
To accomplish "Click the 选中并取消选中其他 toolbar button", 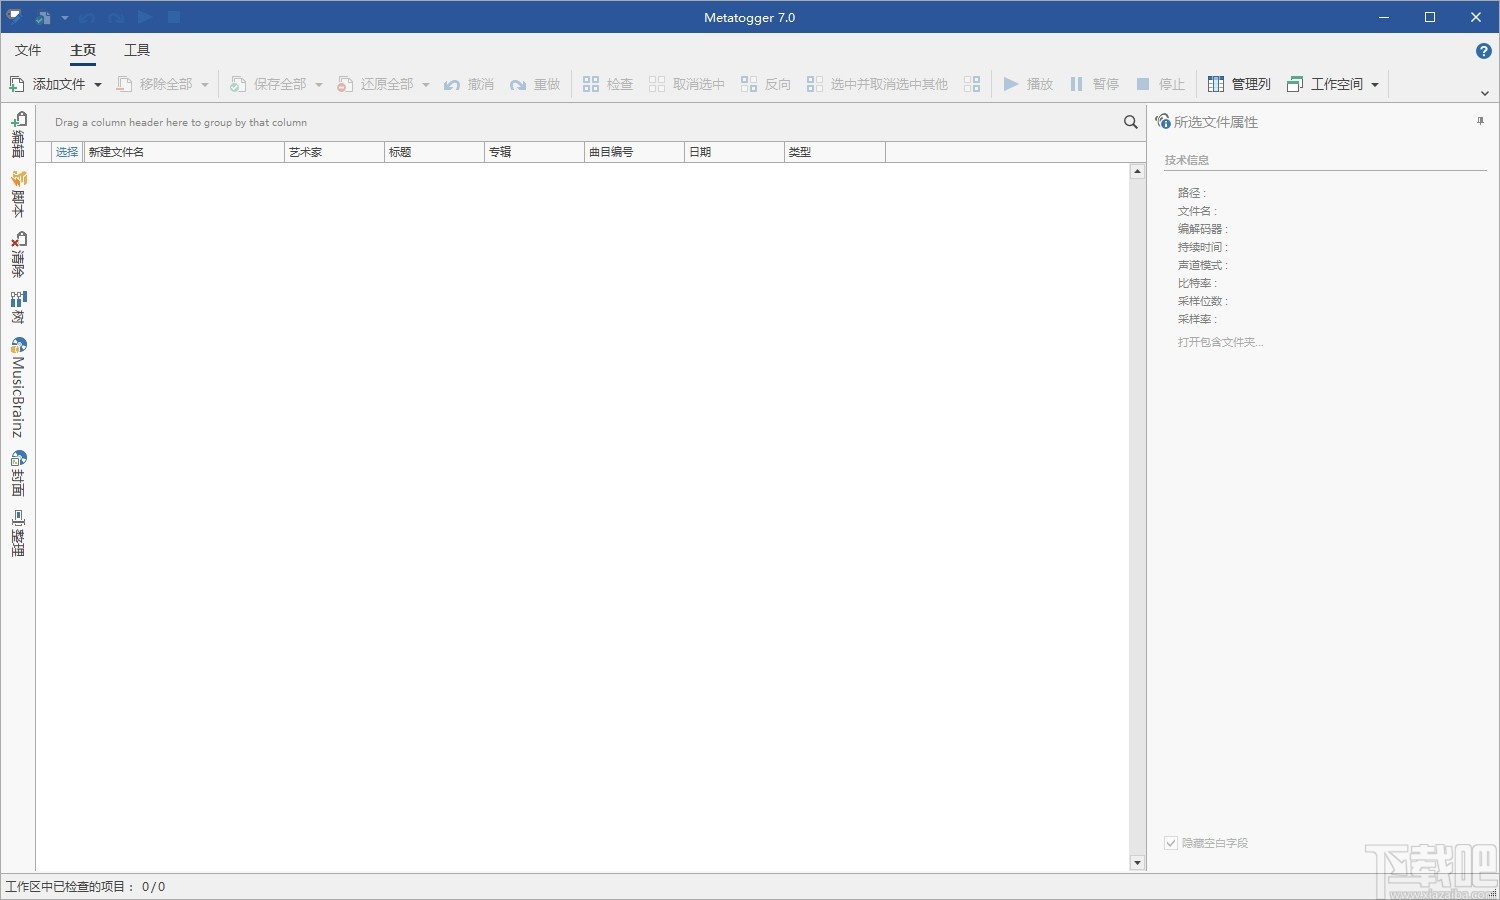I will [878, 84].
